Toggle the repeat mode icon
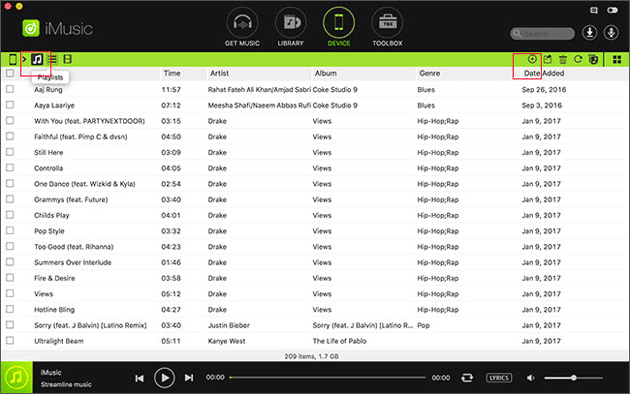 [467, 378]
